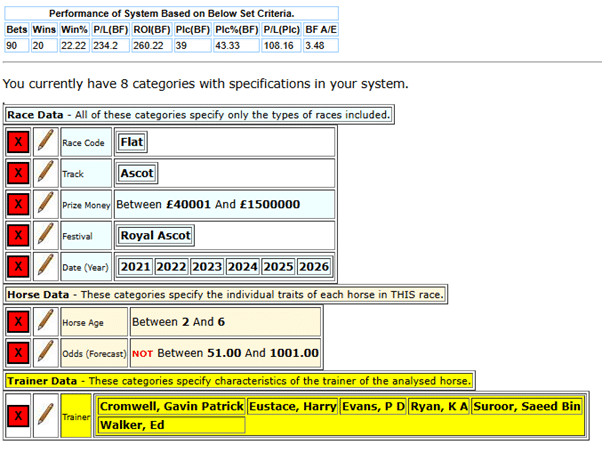Select the Royal Ascot festival value
Viewport: 602px width, 453px height.
(x=155, y=236)
